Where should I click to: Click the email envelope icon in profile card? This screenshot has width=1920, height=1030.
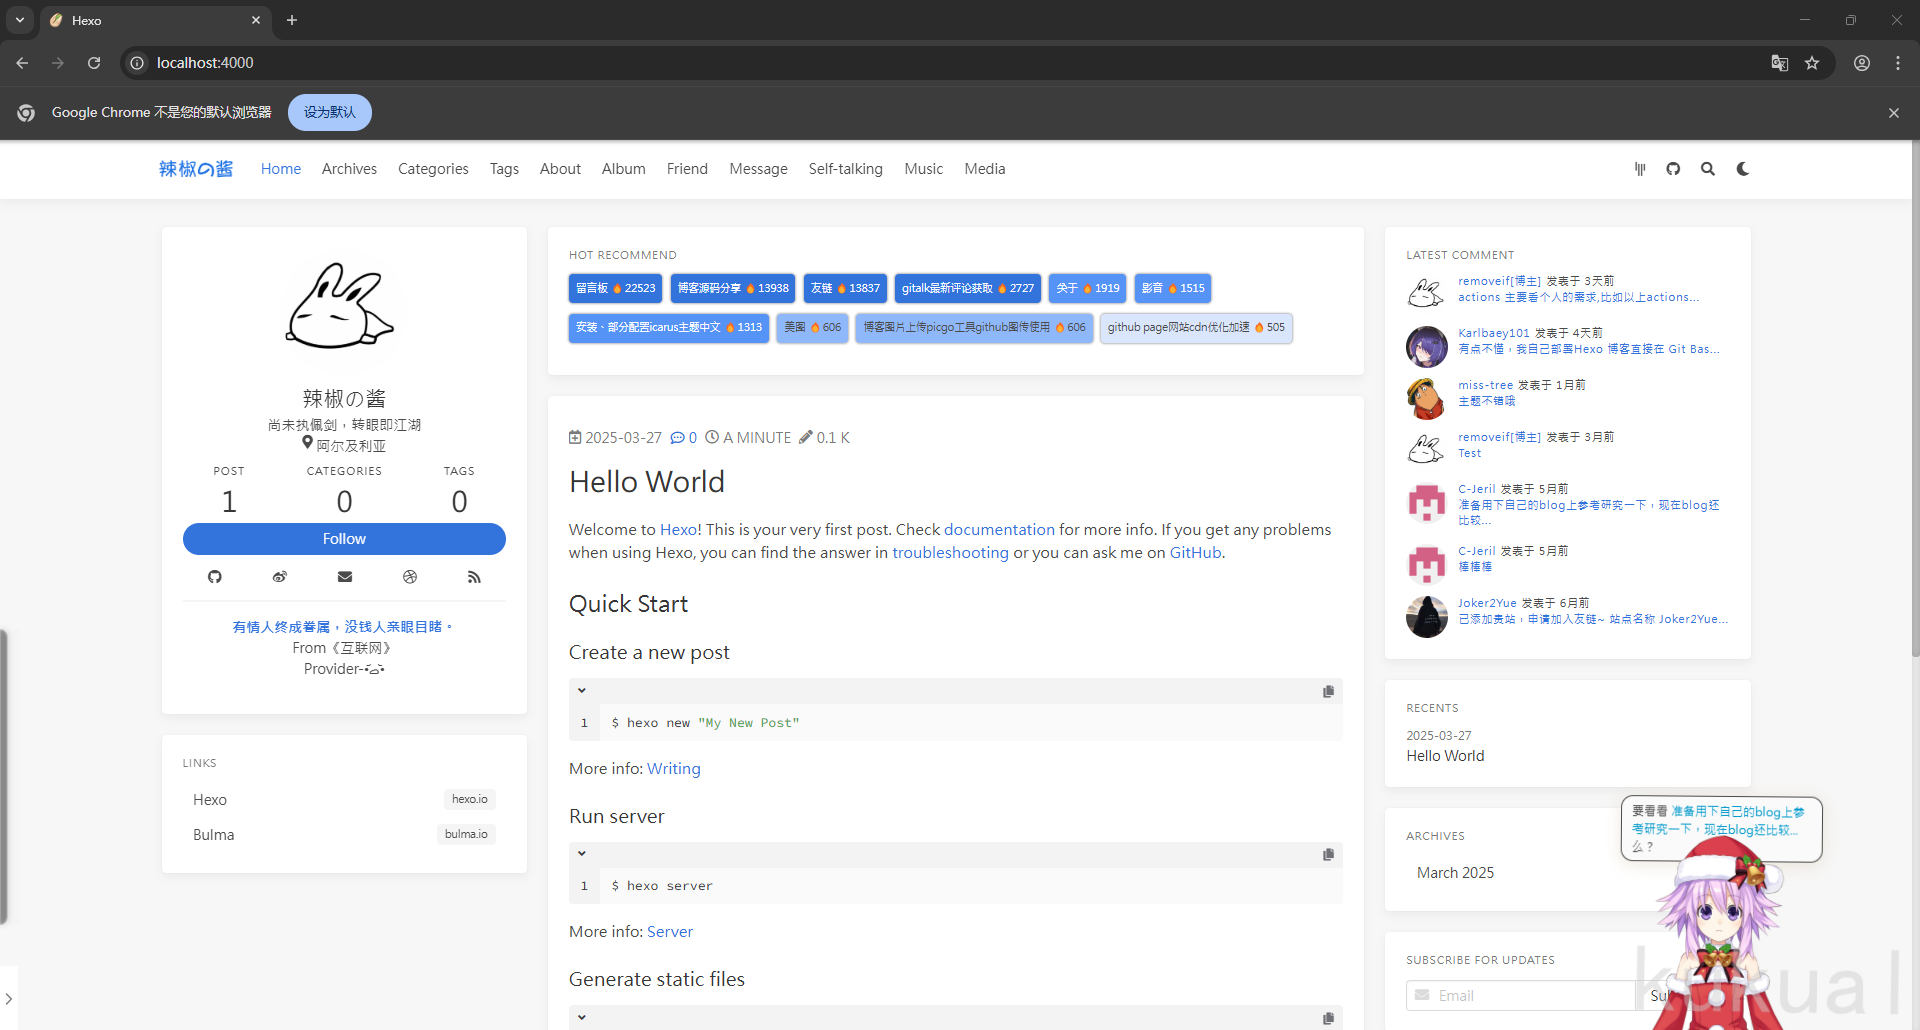point(345,577)
